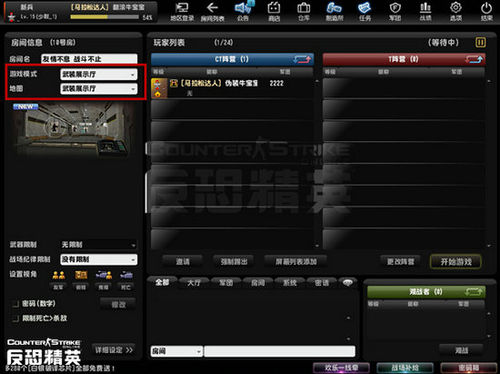Switch to the 系统 chat tab
The image size is (500, 374).
290,283
